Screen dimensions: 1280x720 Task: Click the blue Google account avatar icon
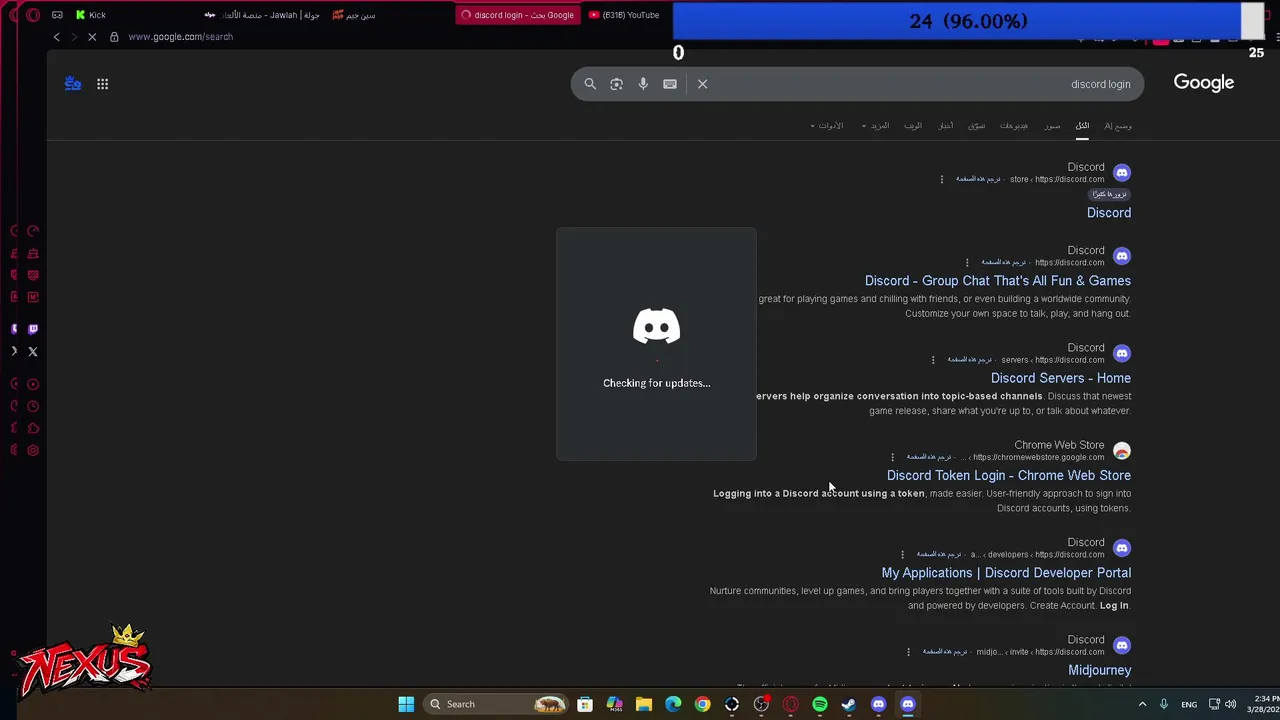point(73,84)
